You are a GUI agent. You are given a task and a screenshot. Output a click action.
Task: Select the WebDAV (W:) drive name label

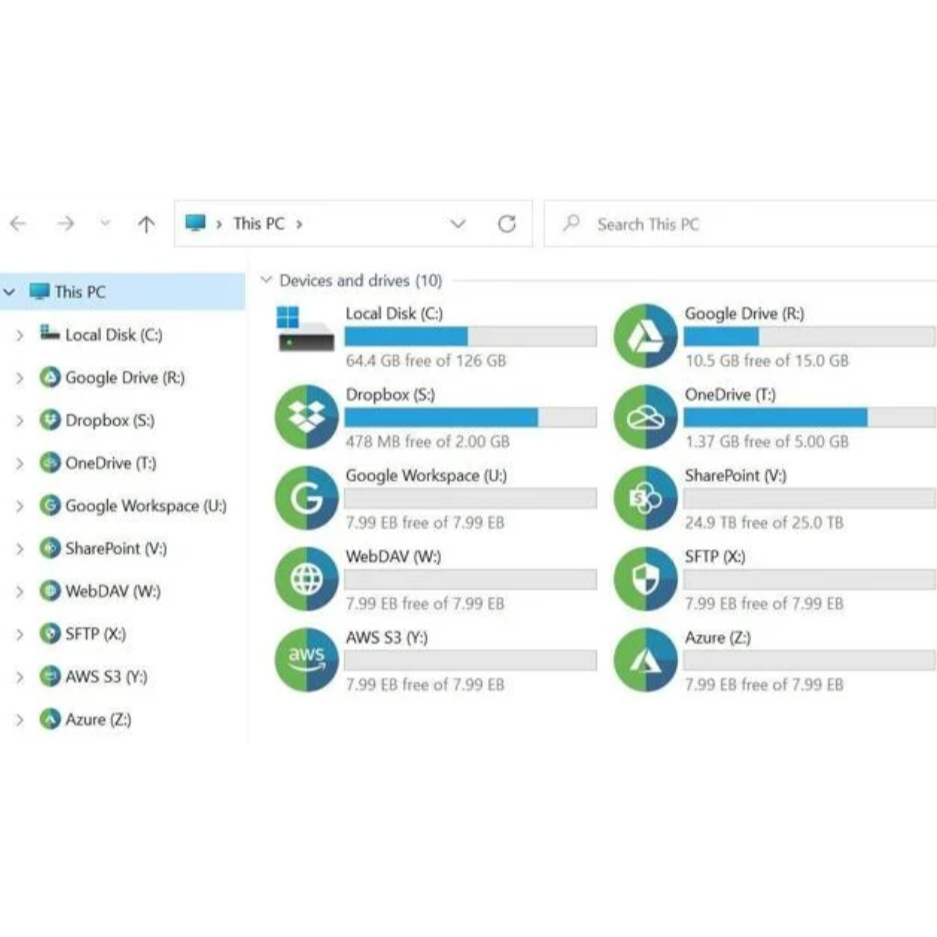click(393, 556)
